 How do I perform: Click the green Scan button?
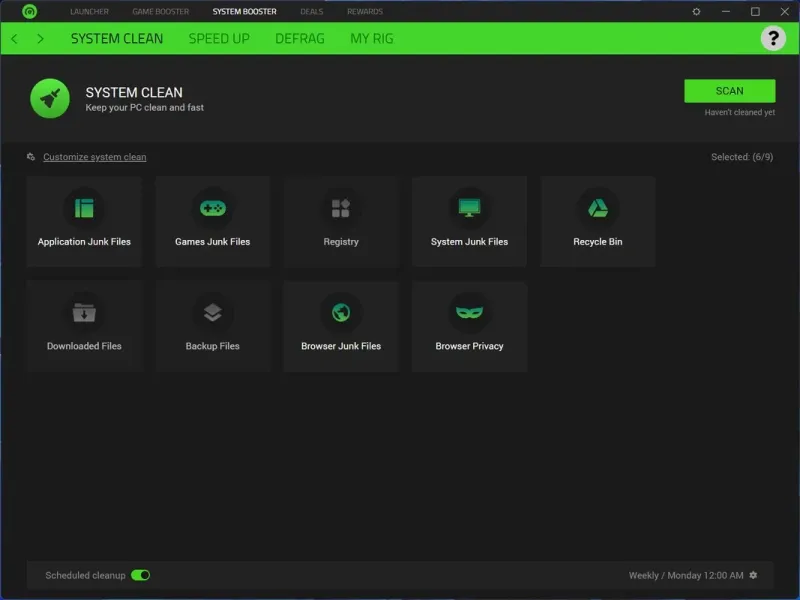click(729, 91)
